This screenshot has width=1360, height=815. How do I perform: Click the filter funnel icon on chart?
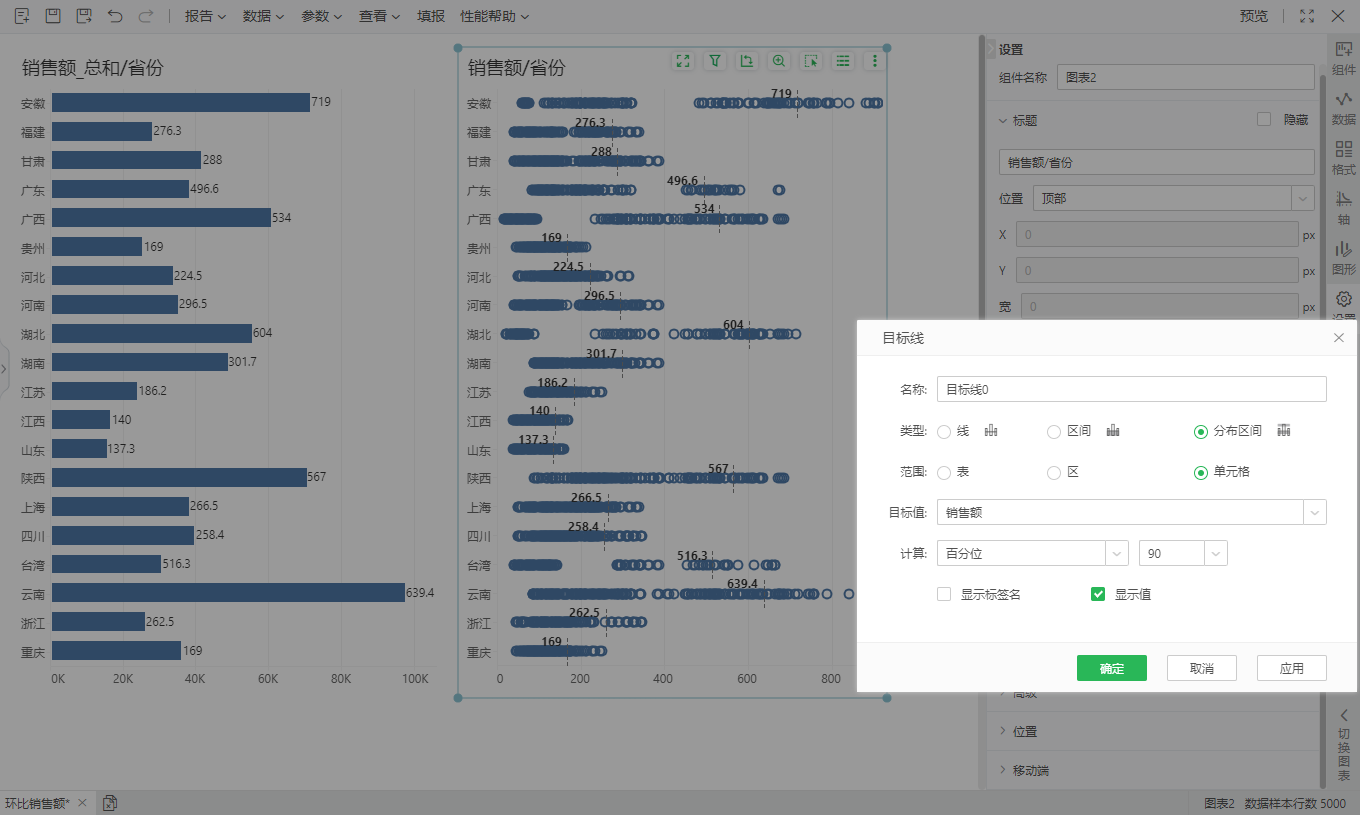click(715, 61)
